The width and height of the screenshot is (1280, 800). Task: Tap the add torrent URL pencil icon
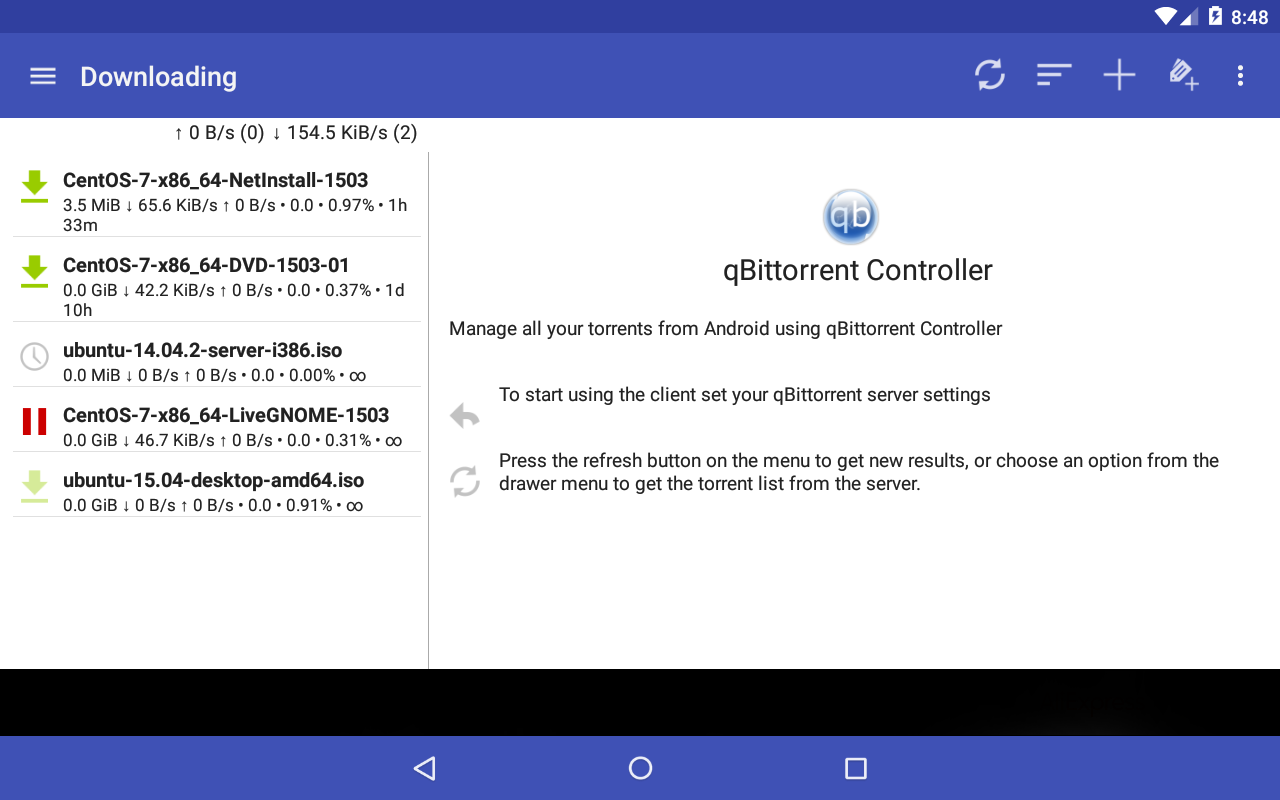tap(1183, 75)
